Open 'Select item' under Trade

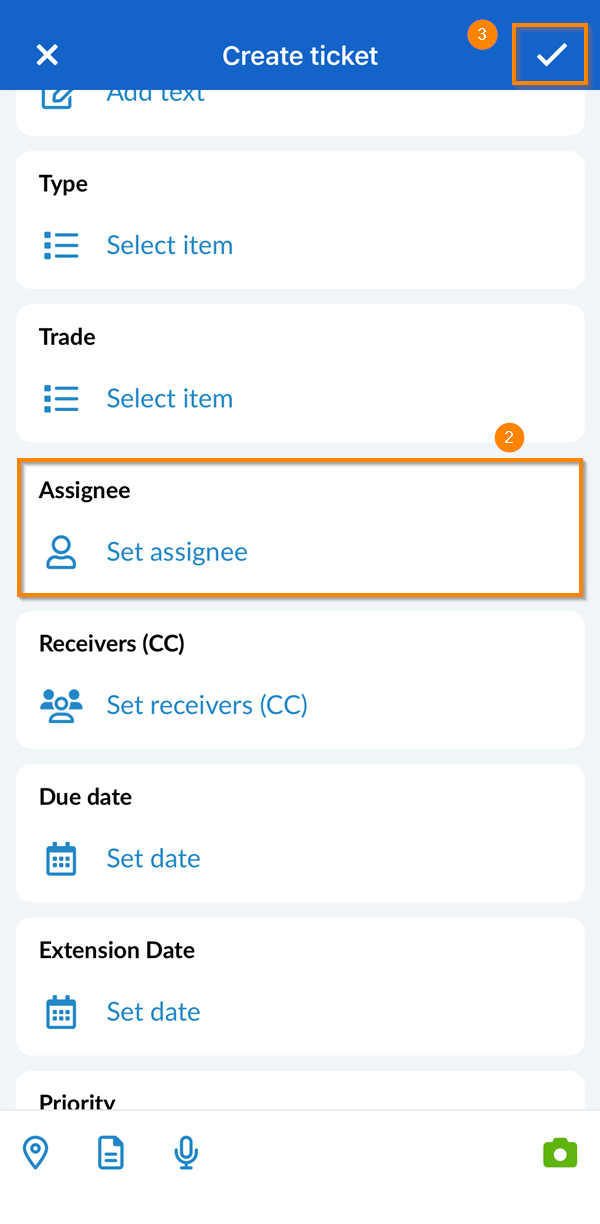169,398
